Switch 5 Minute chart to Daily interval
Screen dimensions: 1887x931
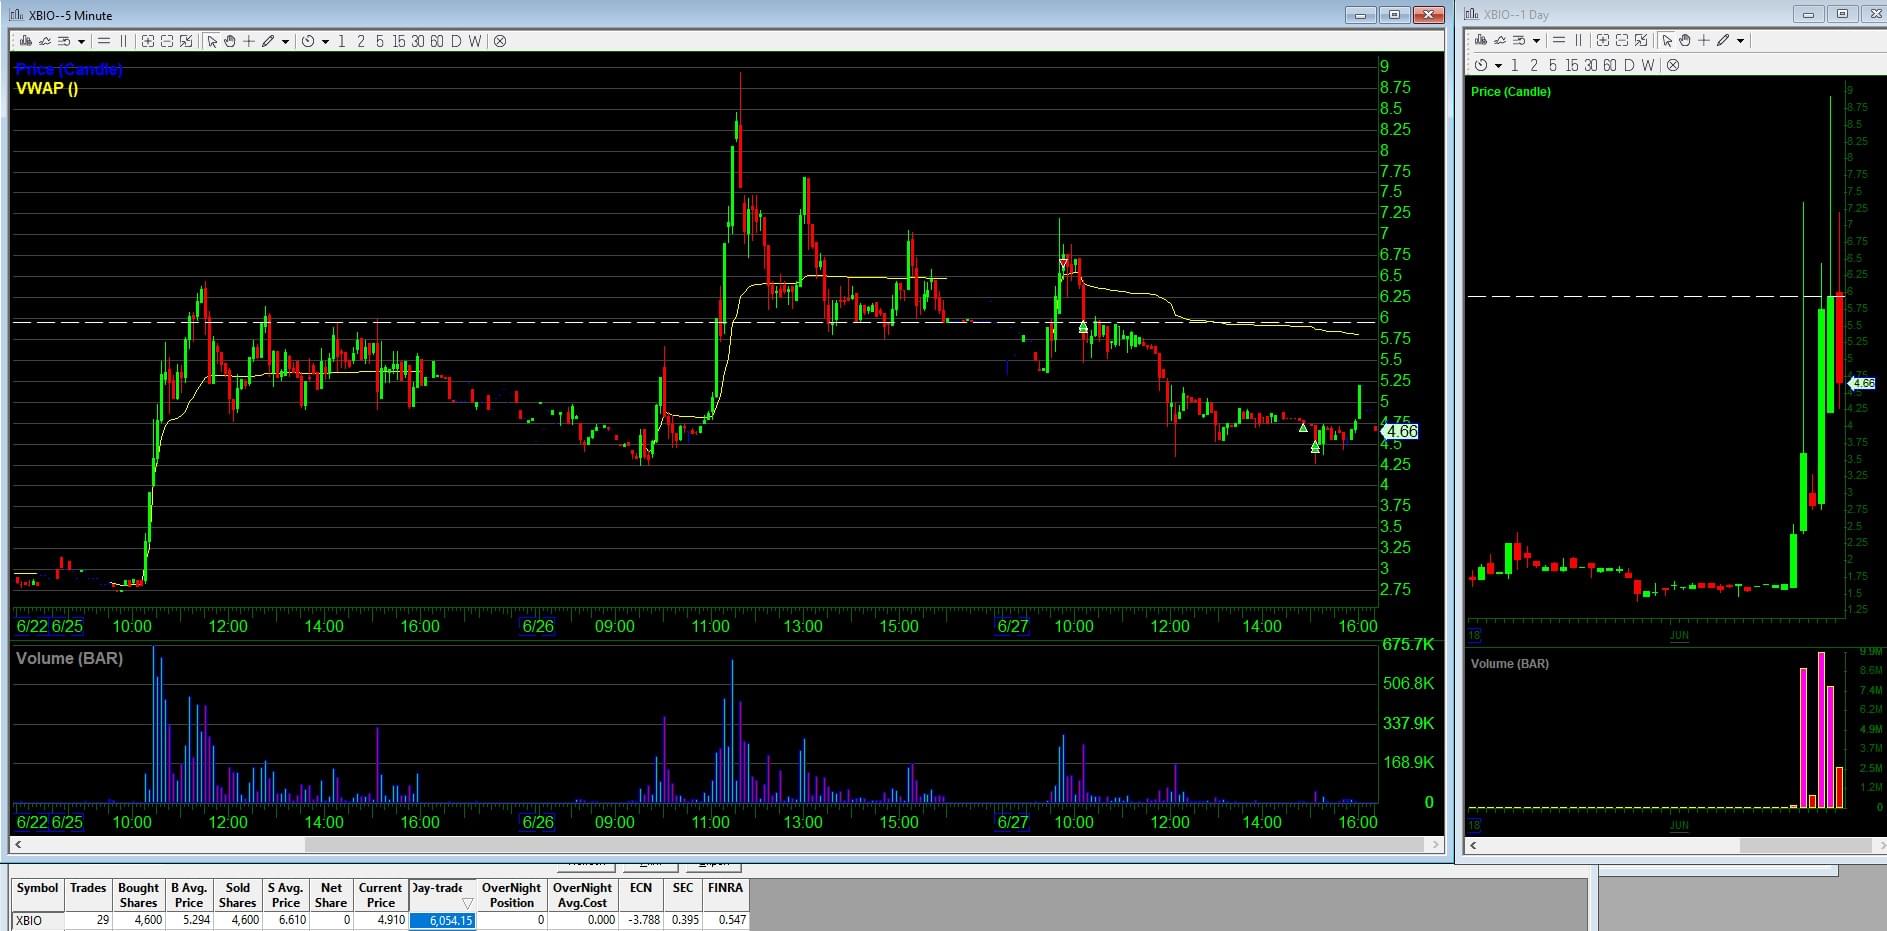456,41
